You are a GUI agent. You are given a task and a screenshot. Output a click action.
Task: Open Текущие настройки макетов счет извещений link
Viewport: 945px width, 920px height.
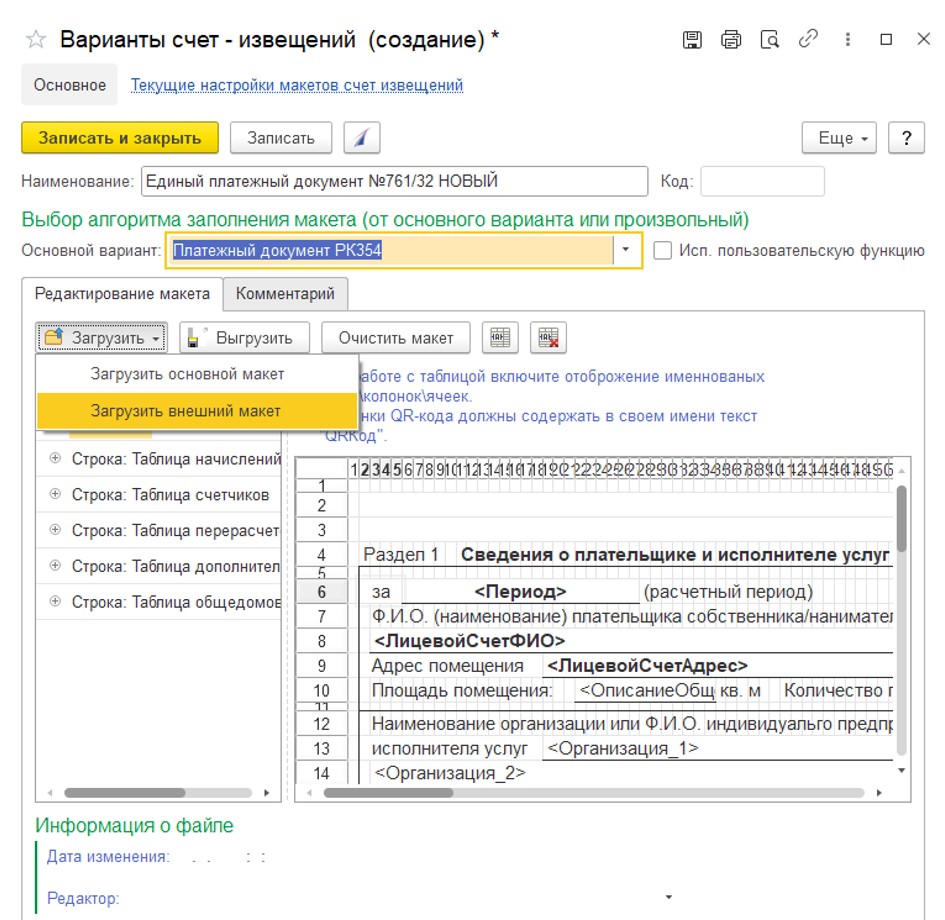click(297, 85)
